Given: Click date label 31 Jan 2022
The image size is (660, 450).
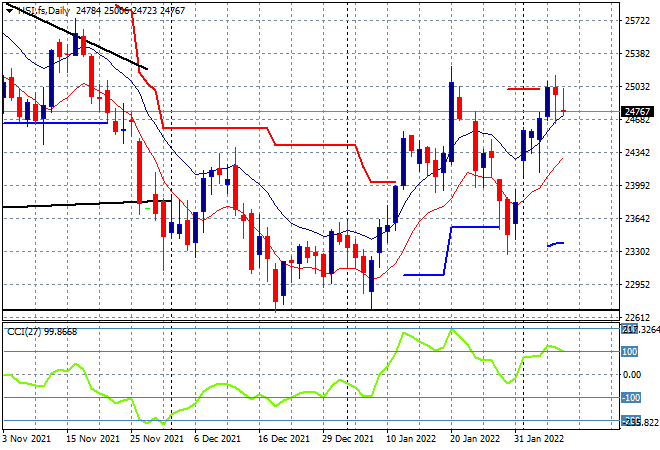Looking at the screenshot, I should pos(539,439).
